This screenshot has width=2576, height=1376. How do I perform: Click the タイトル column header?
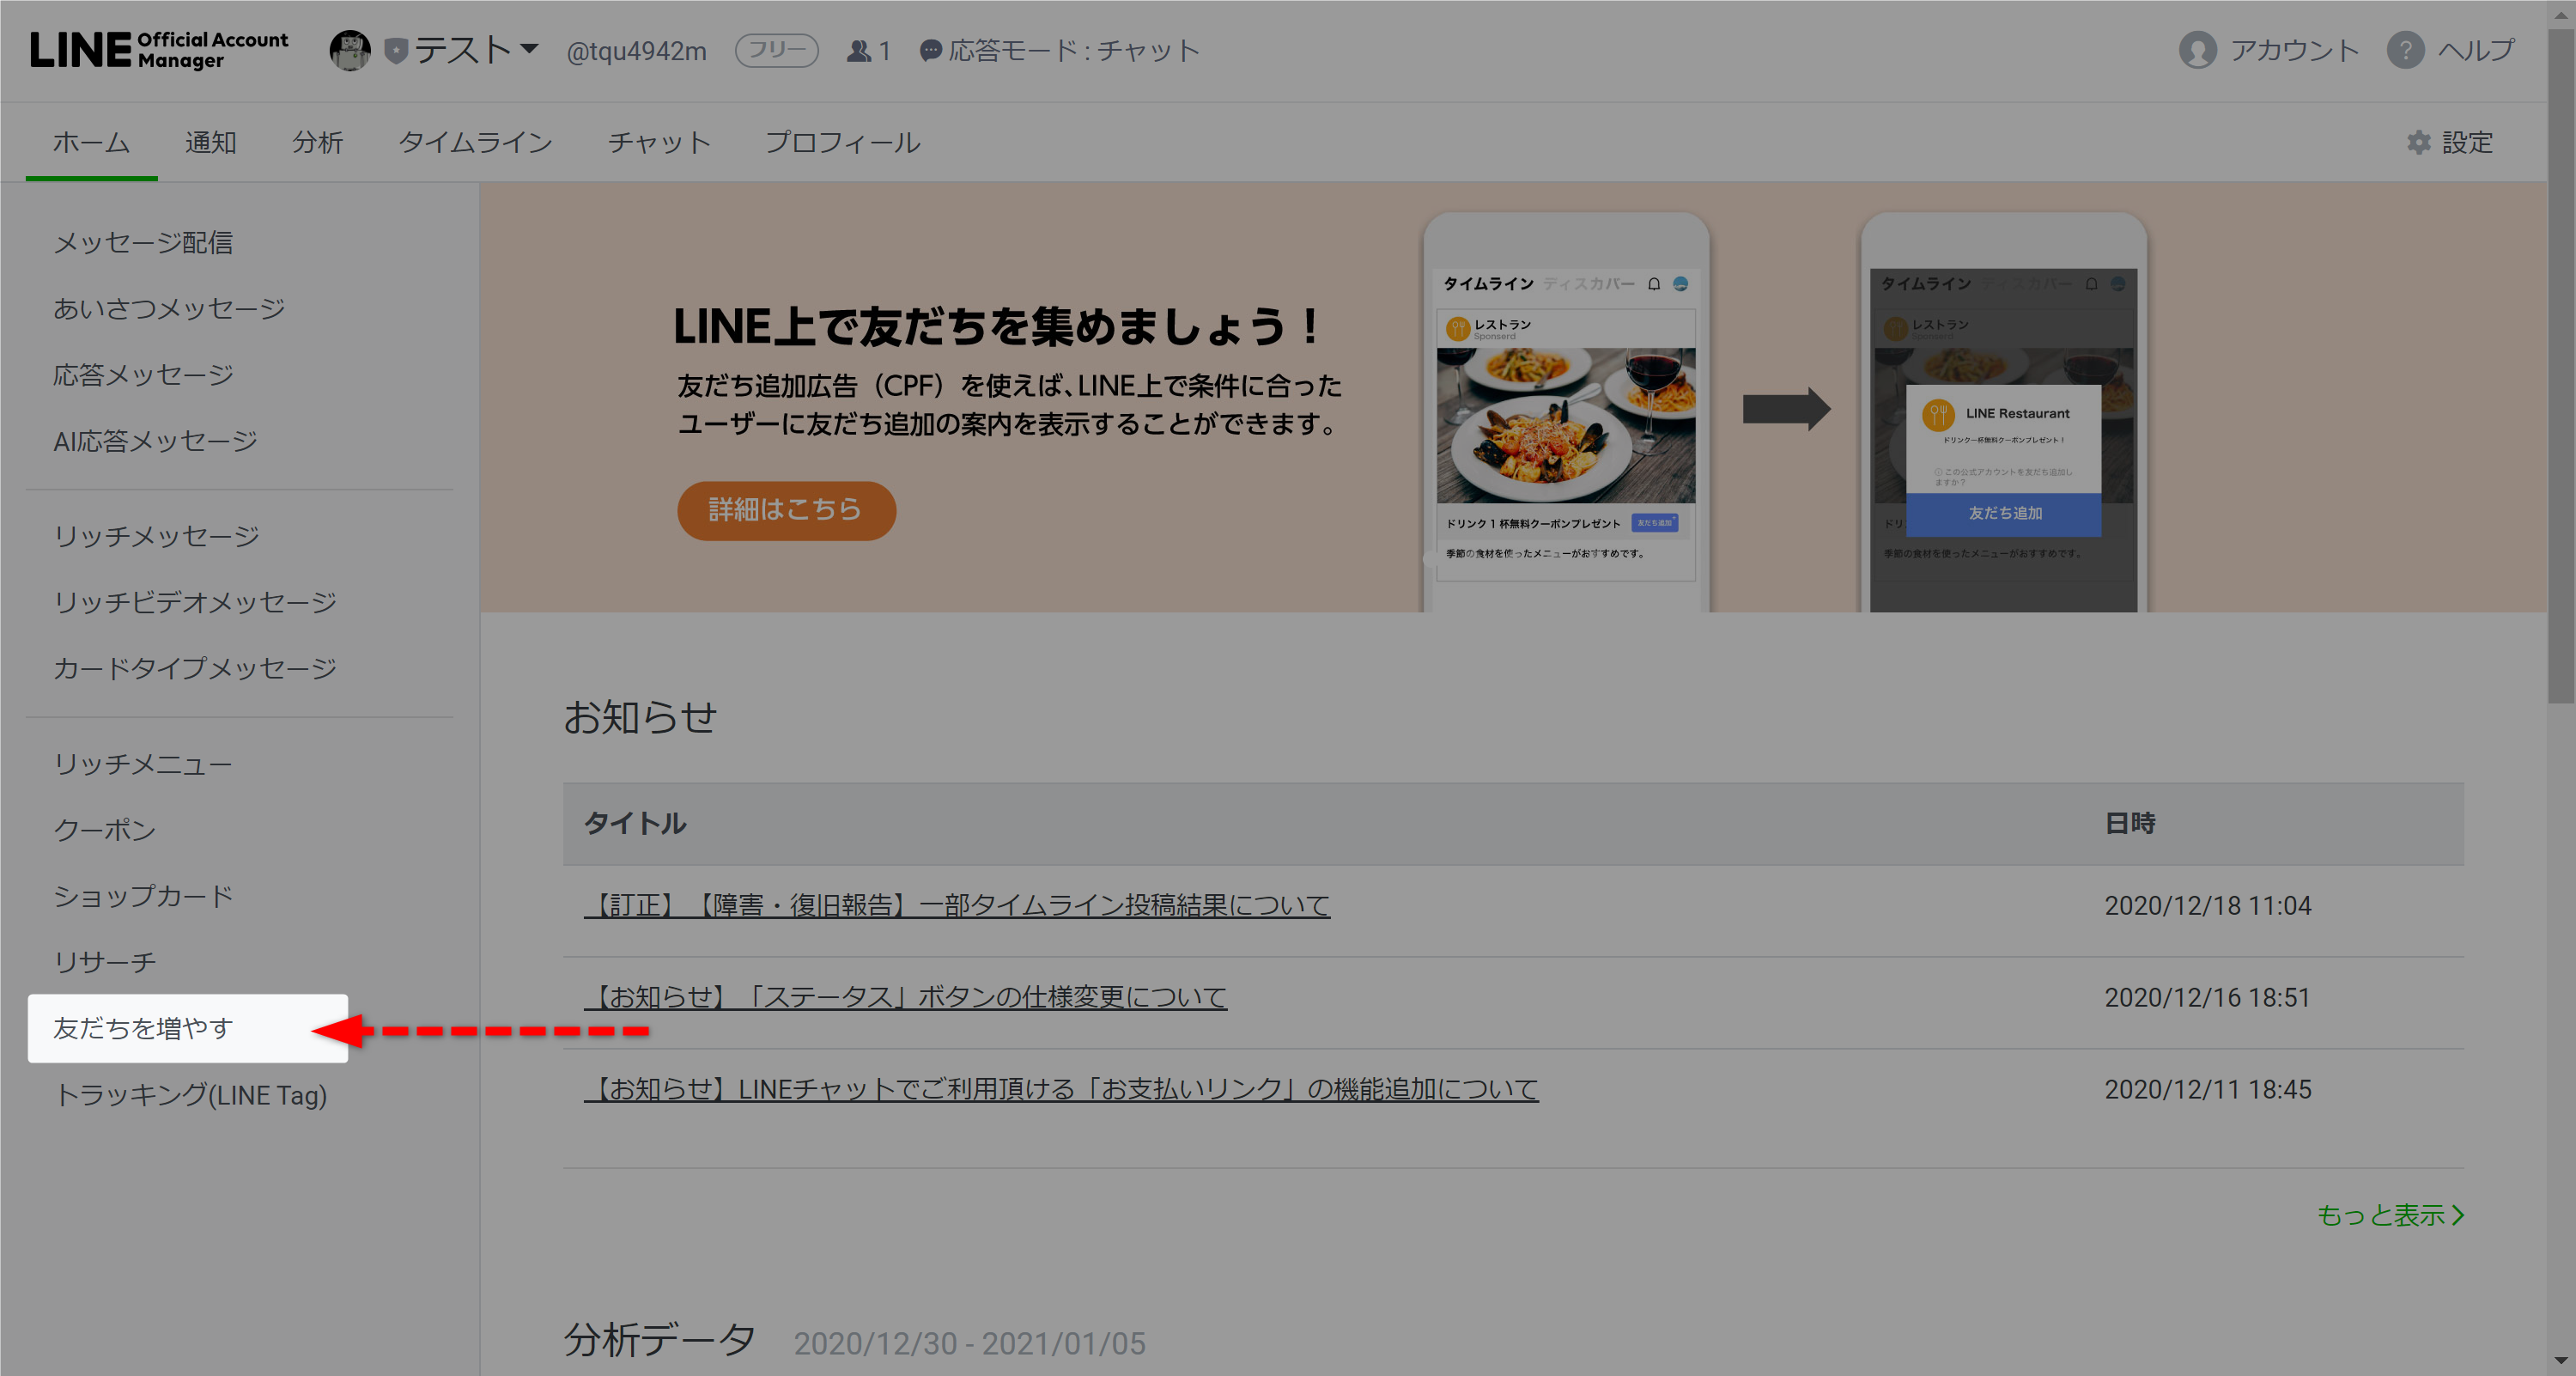(635, 823)
